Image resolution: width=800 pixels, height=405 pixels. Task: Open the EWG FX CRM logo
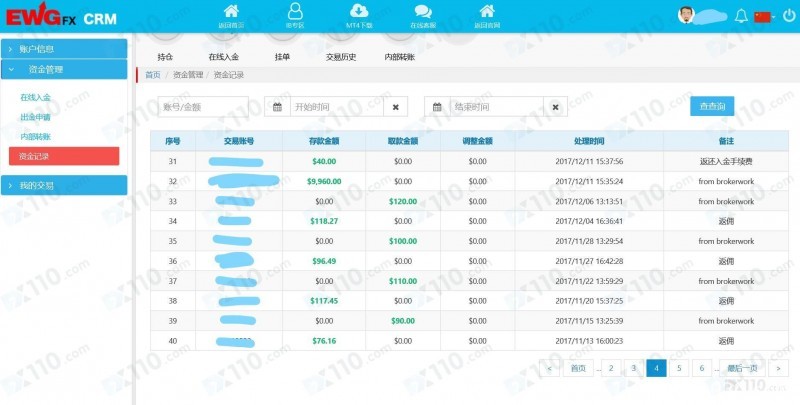click(x=61, y=17)
